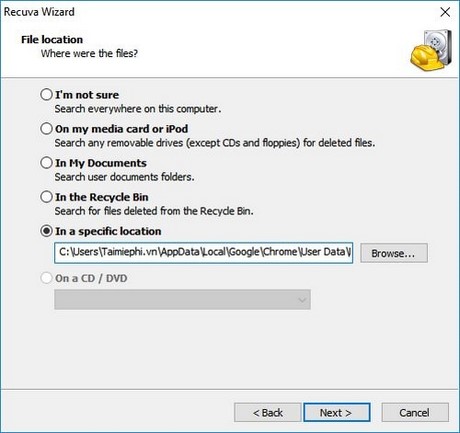Expand the CD / DVD drive dropdown

(x=182, y=299)
